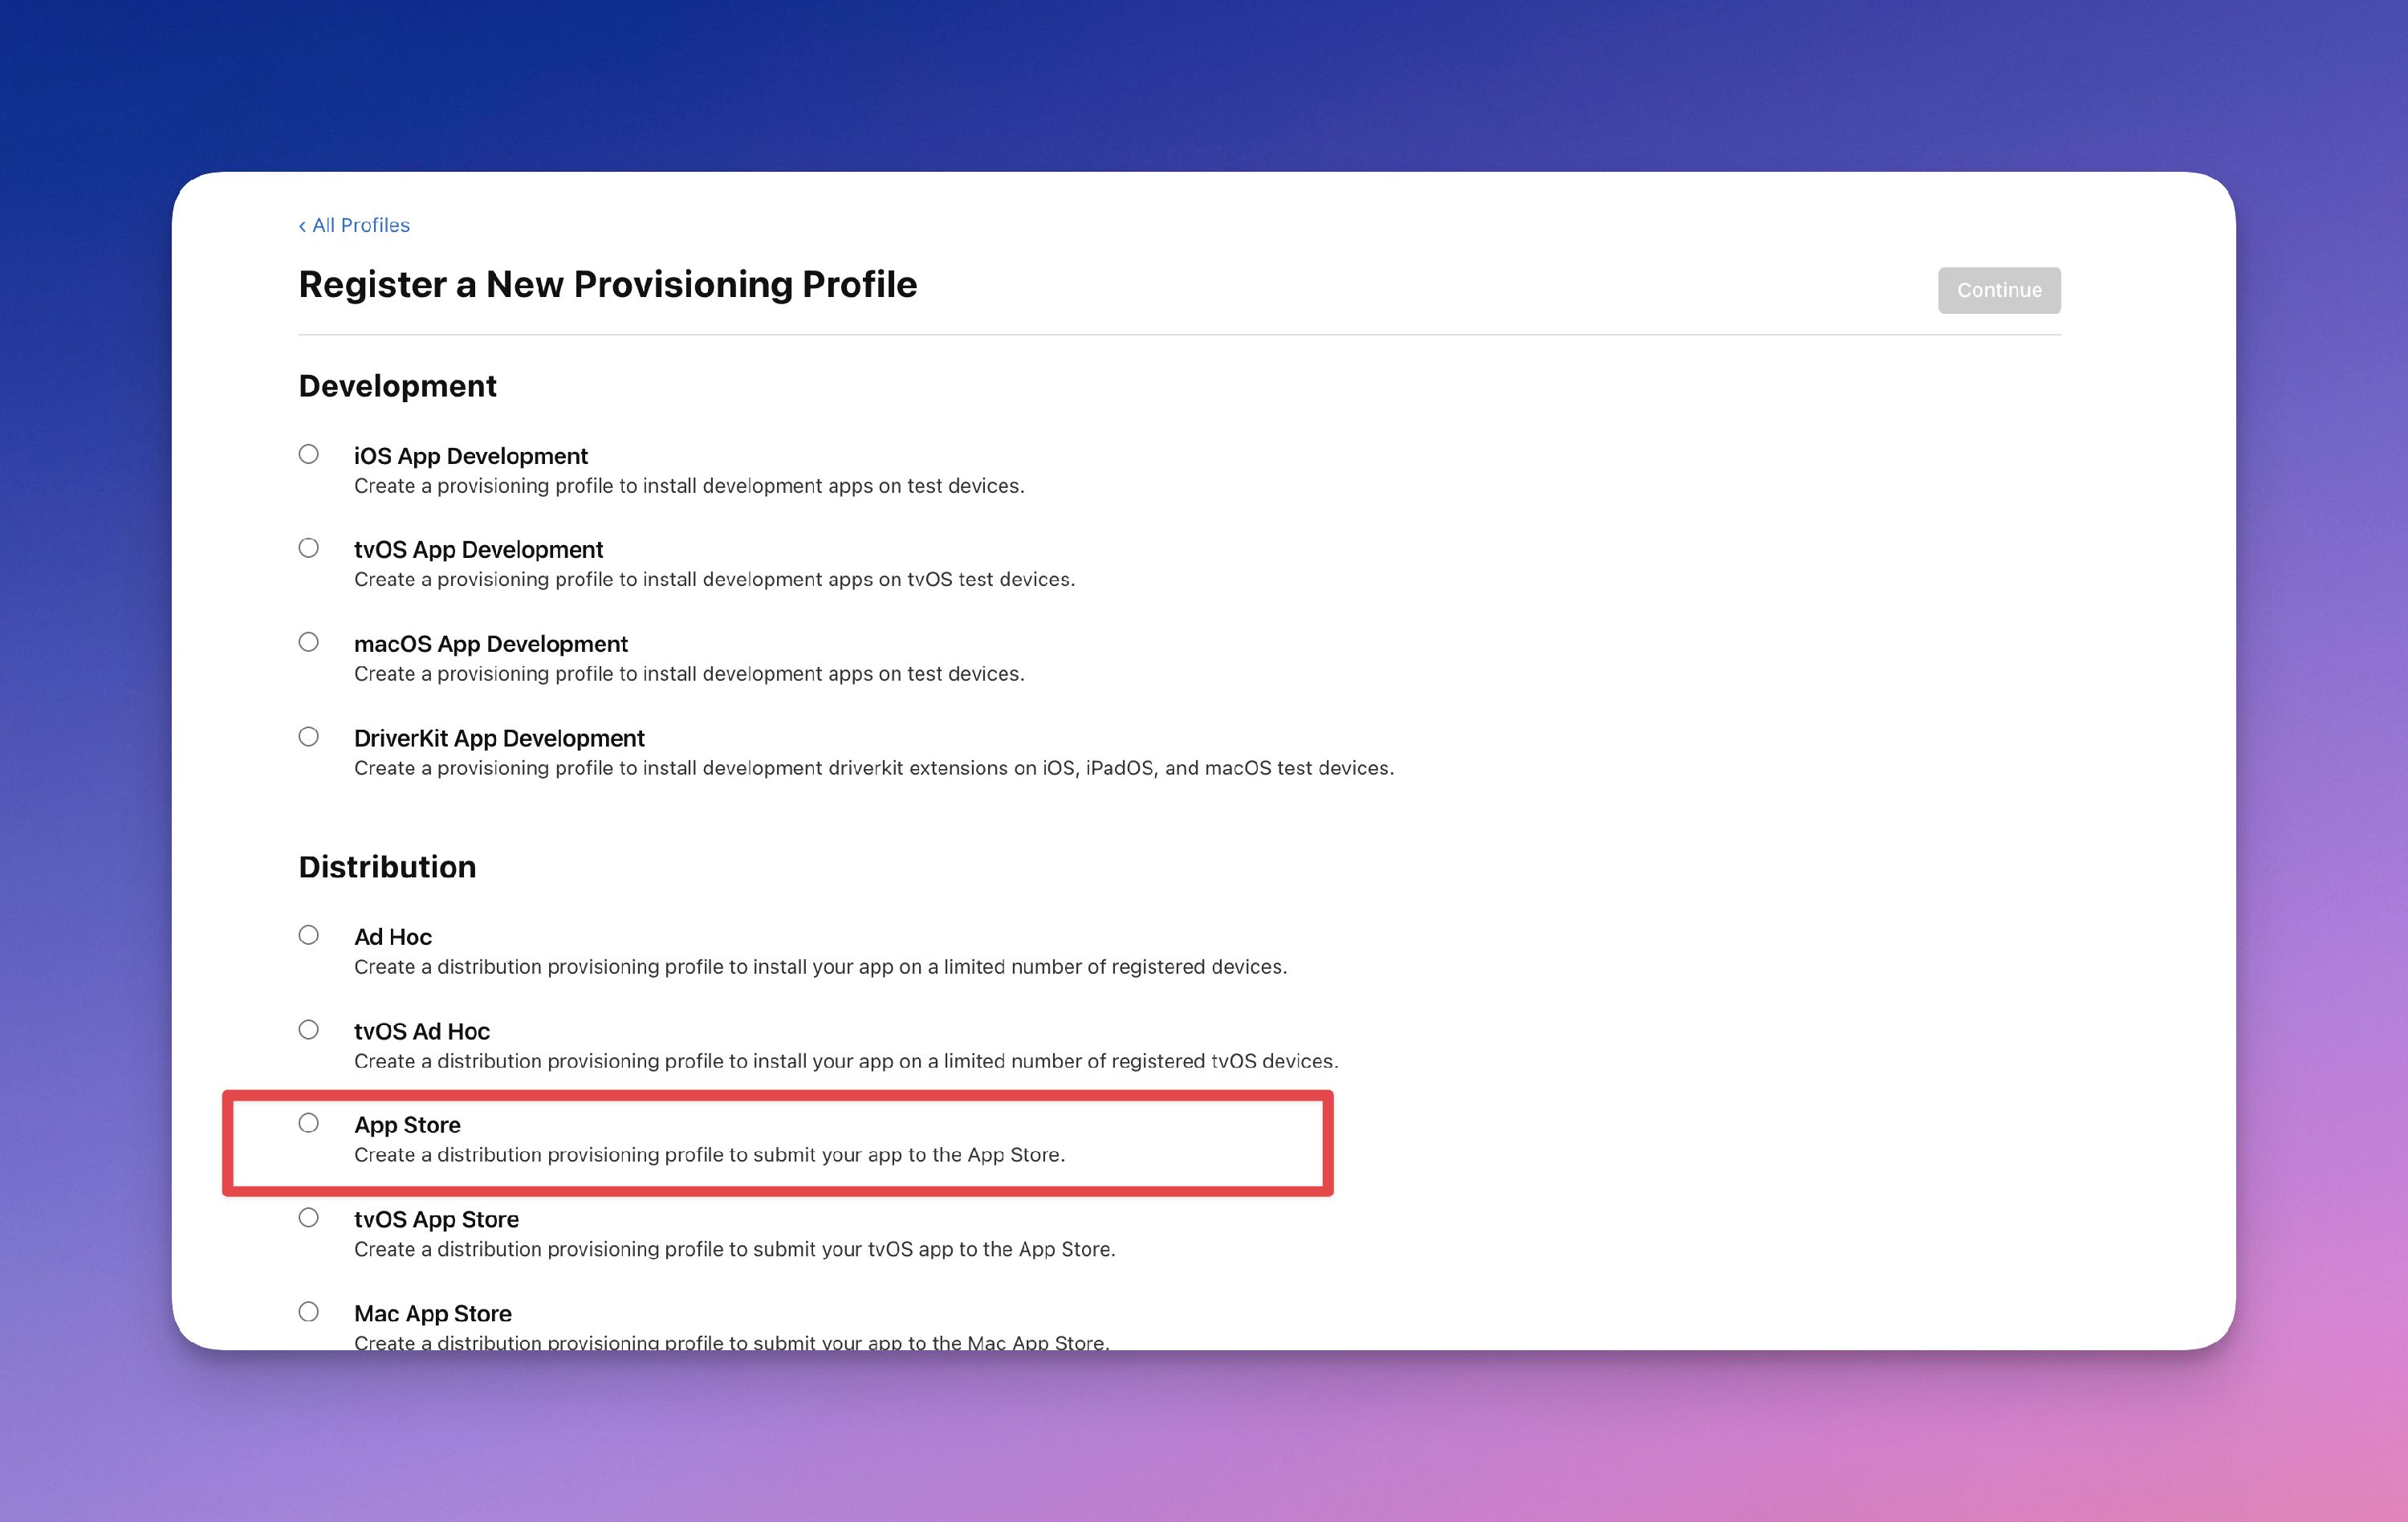
Task: Click the Mac App Store label
Action: tap(432, 1313)
